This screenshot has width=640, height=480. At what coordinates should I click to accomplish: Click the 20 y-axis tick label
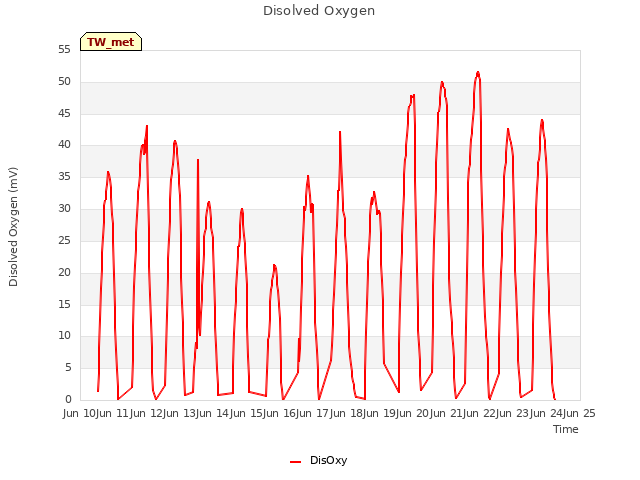(64, 272)
